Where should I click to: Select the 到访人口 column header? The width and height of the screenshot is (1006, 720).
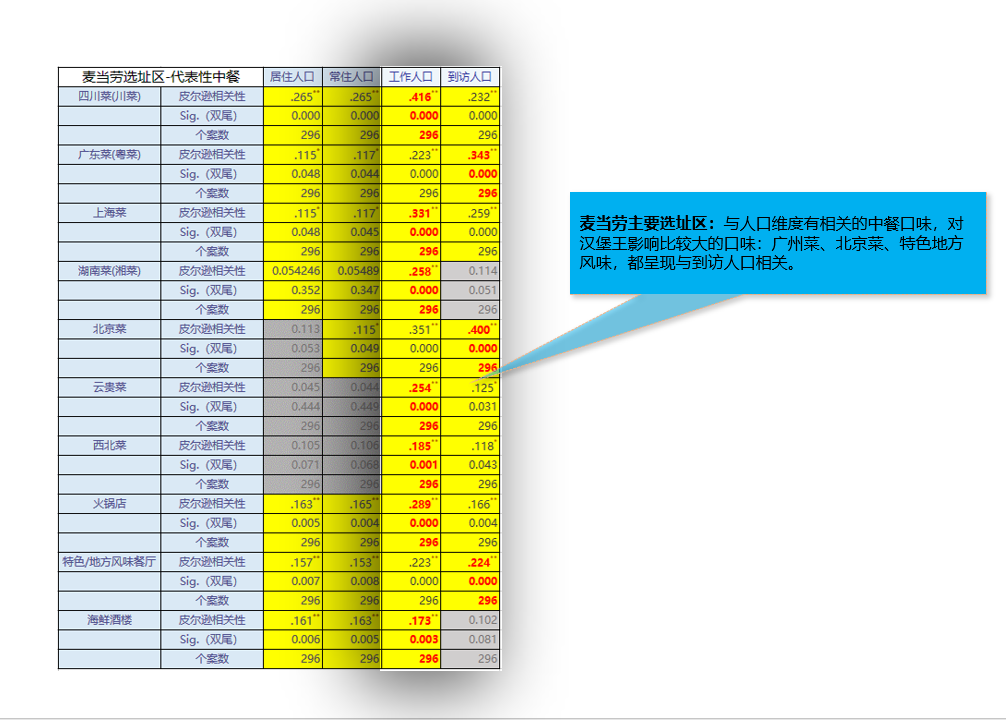click(x=470, y=77)
